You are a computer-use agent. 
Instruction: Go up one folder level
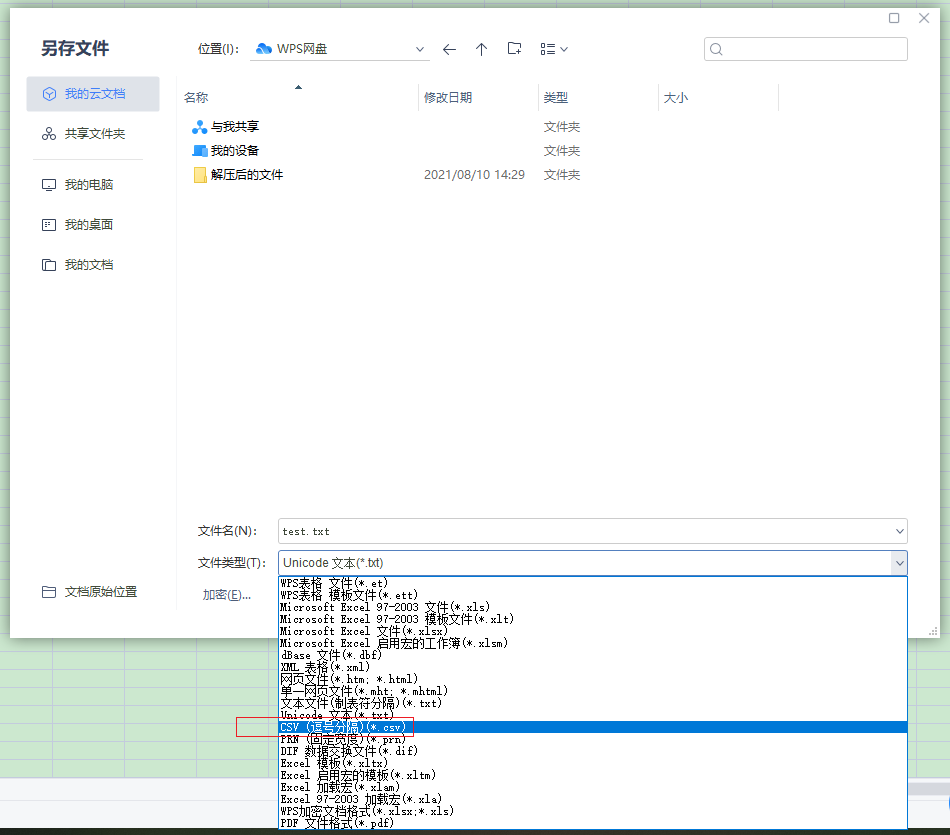(481, 50)
